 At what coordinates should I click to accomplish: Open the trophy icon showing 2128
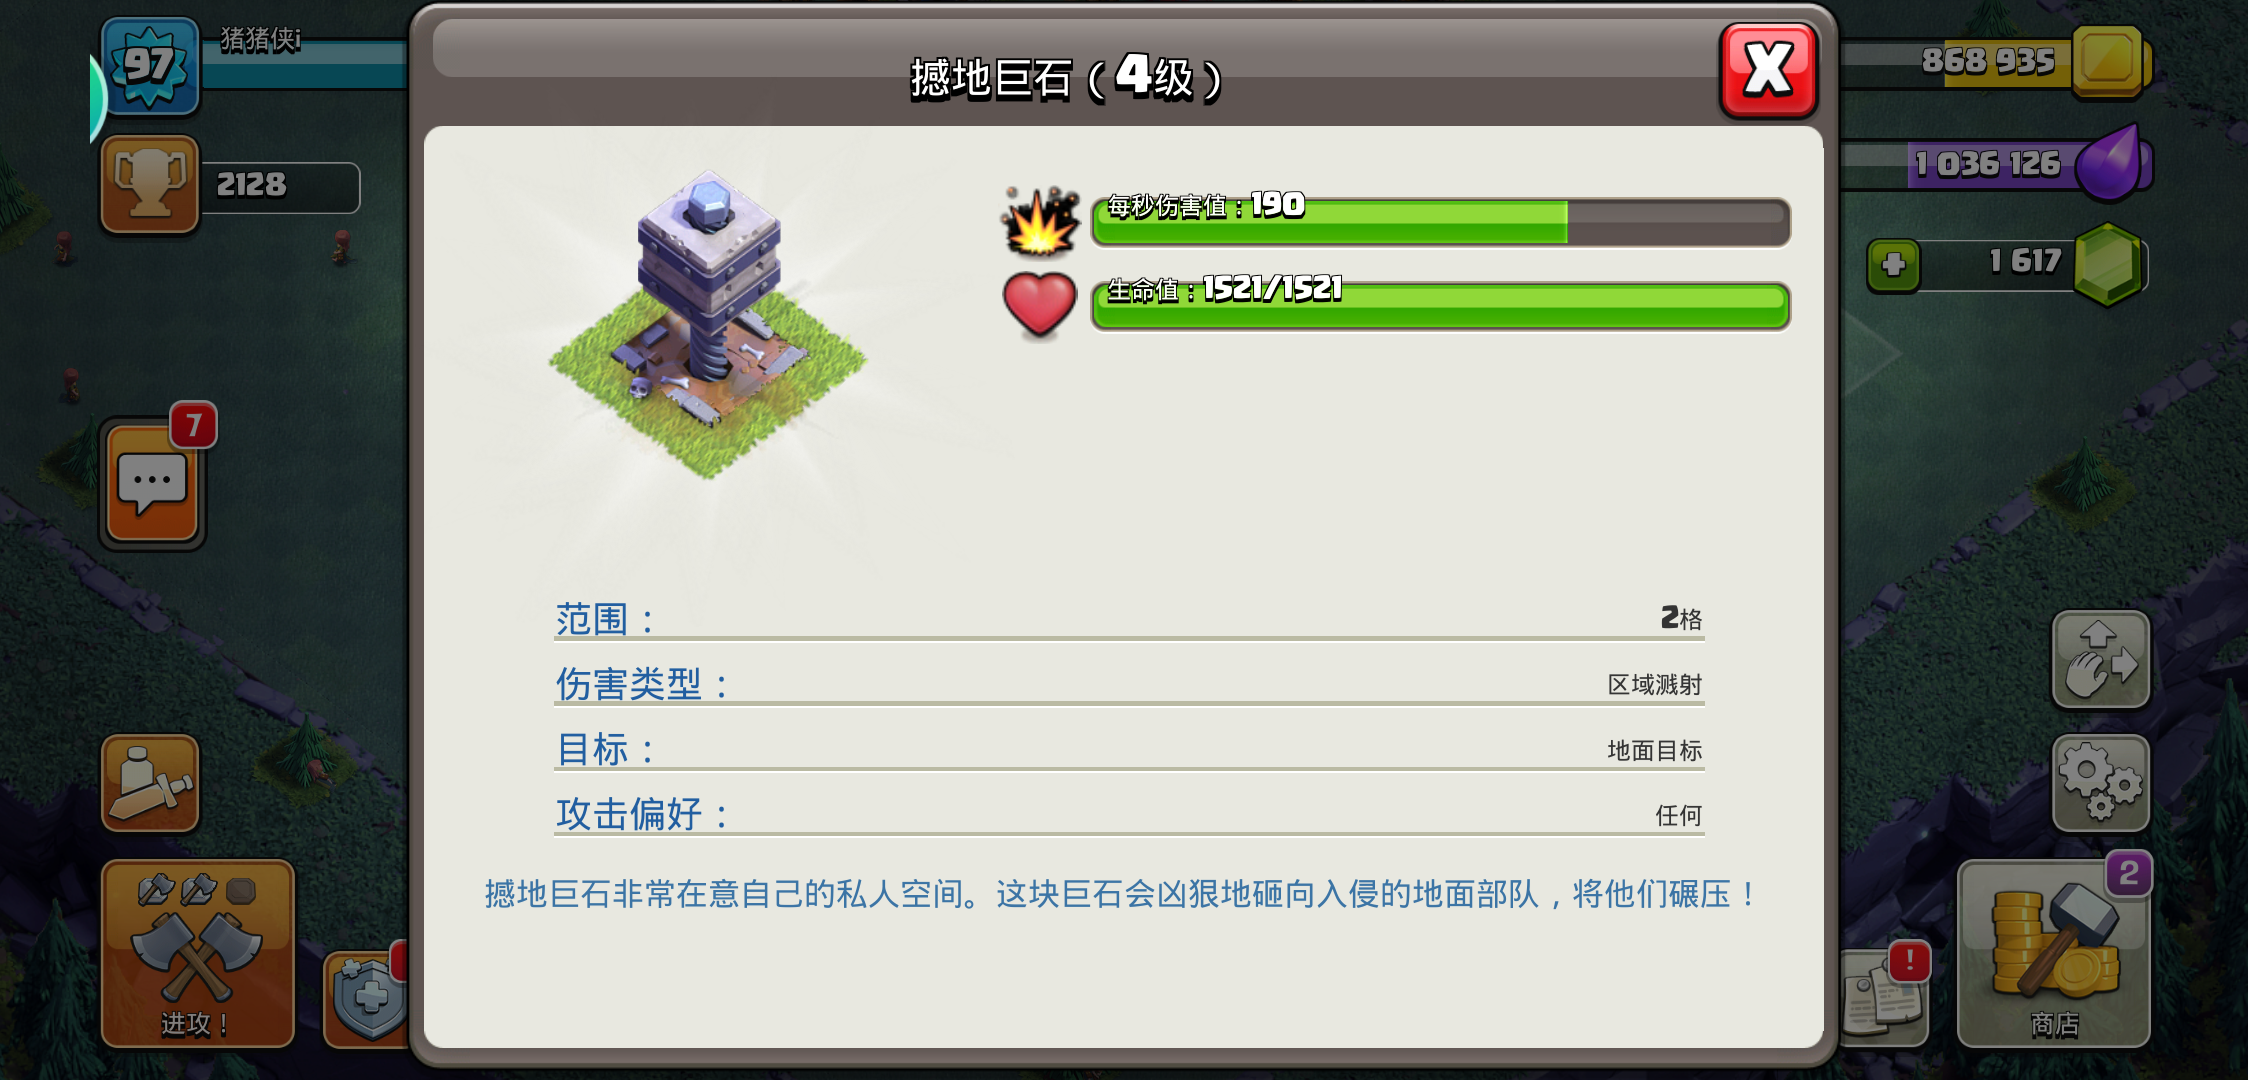150,185
